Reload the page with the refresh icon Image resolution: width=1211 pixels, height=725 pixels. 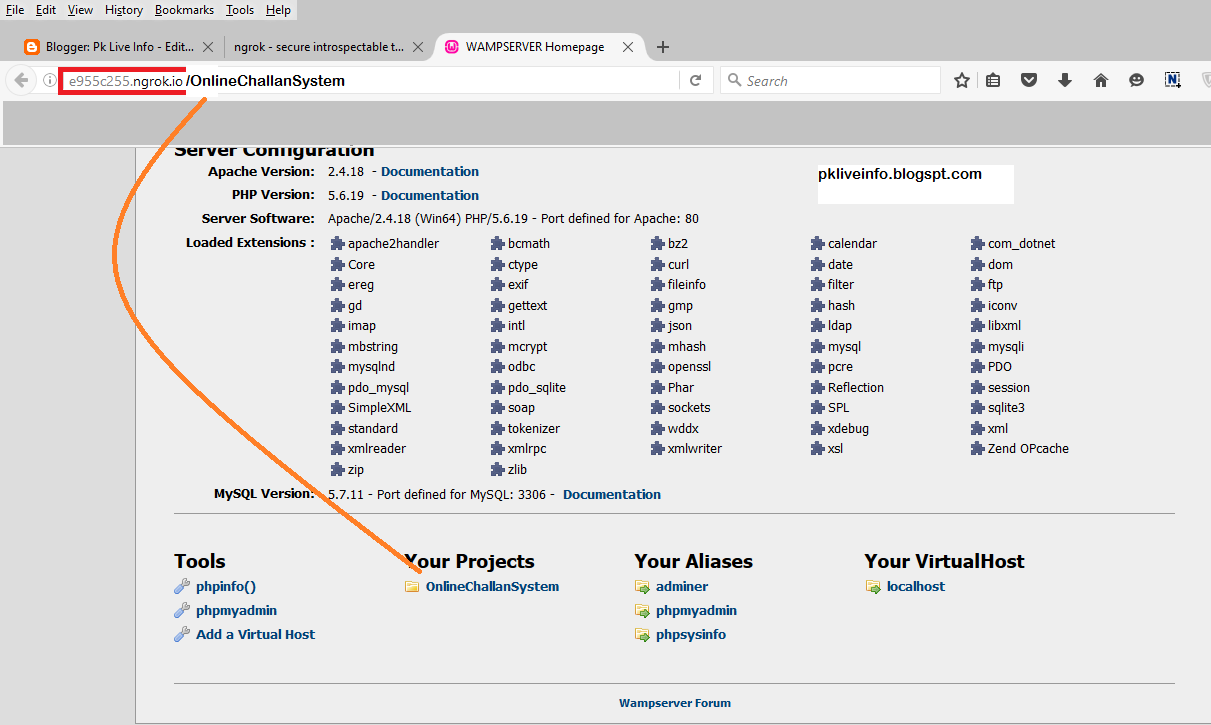[695, 81]
